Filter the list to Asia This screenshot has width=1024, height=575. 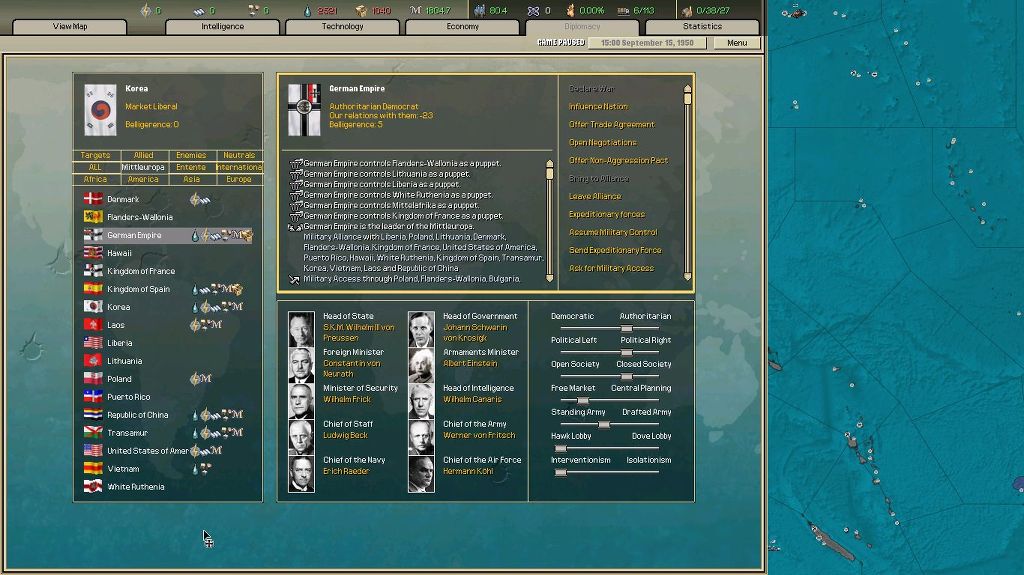191,179
